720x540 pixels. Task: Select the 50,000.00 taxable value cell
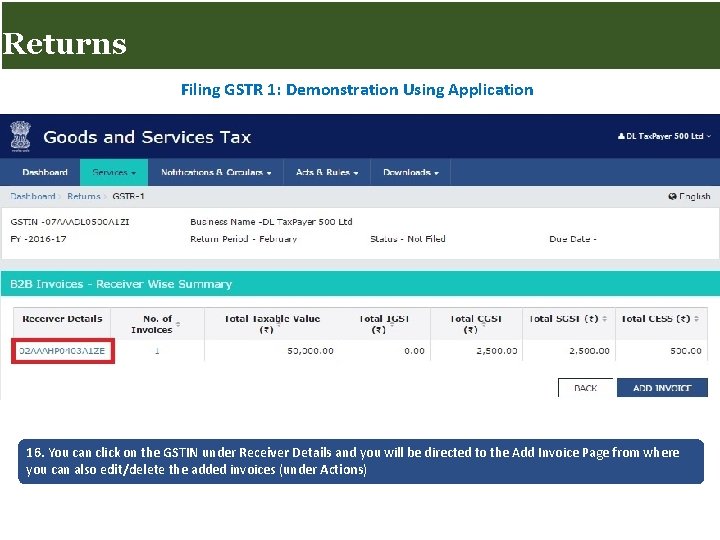pyautogui.click(x=310, y=351)
